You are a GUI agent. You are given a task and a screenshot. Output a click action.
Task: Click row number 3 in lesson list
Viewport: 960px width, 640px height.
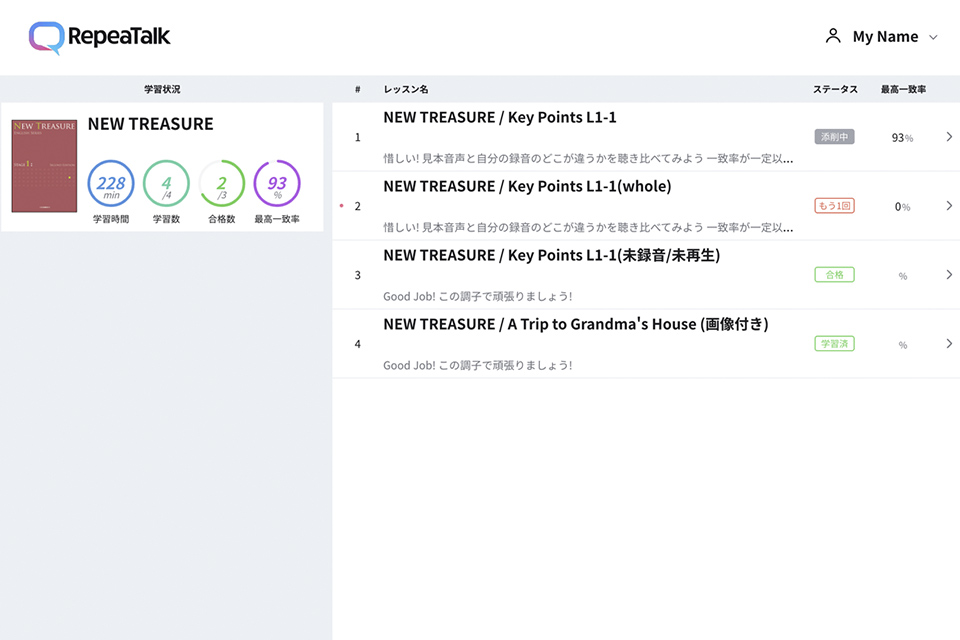point(358,275)
